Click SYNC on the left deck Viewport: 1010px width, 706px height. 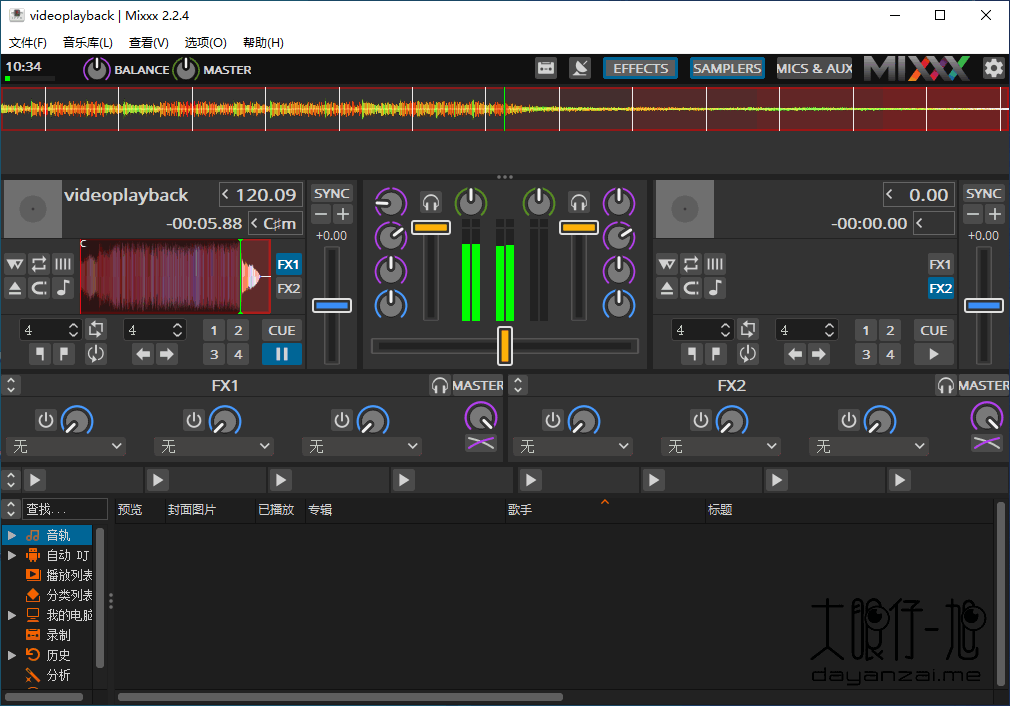pos(332,193)
